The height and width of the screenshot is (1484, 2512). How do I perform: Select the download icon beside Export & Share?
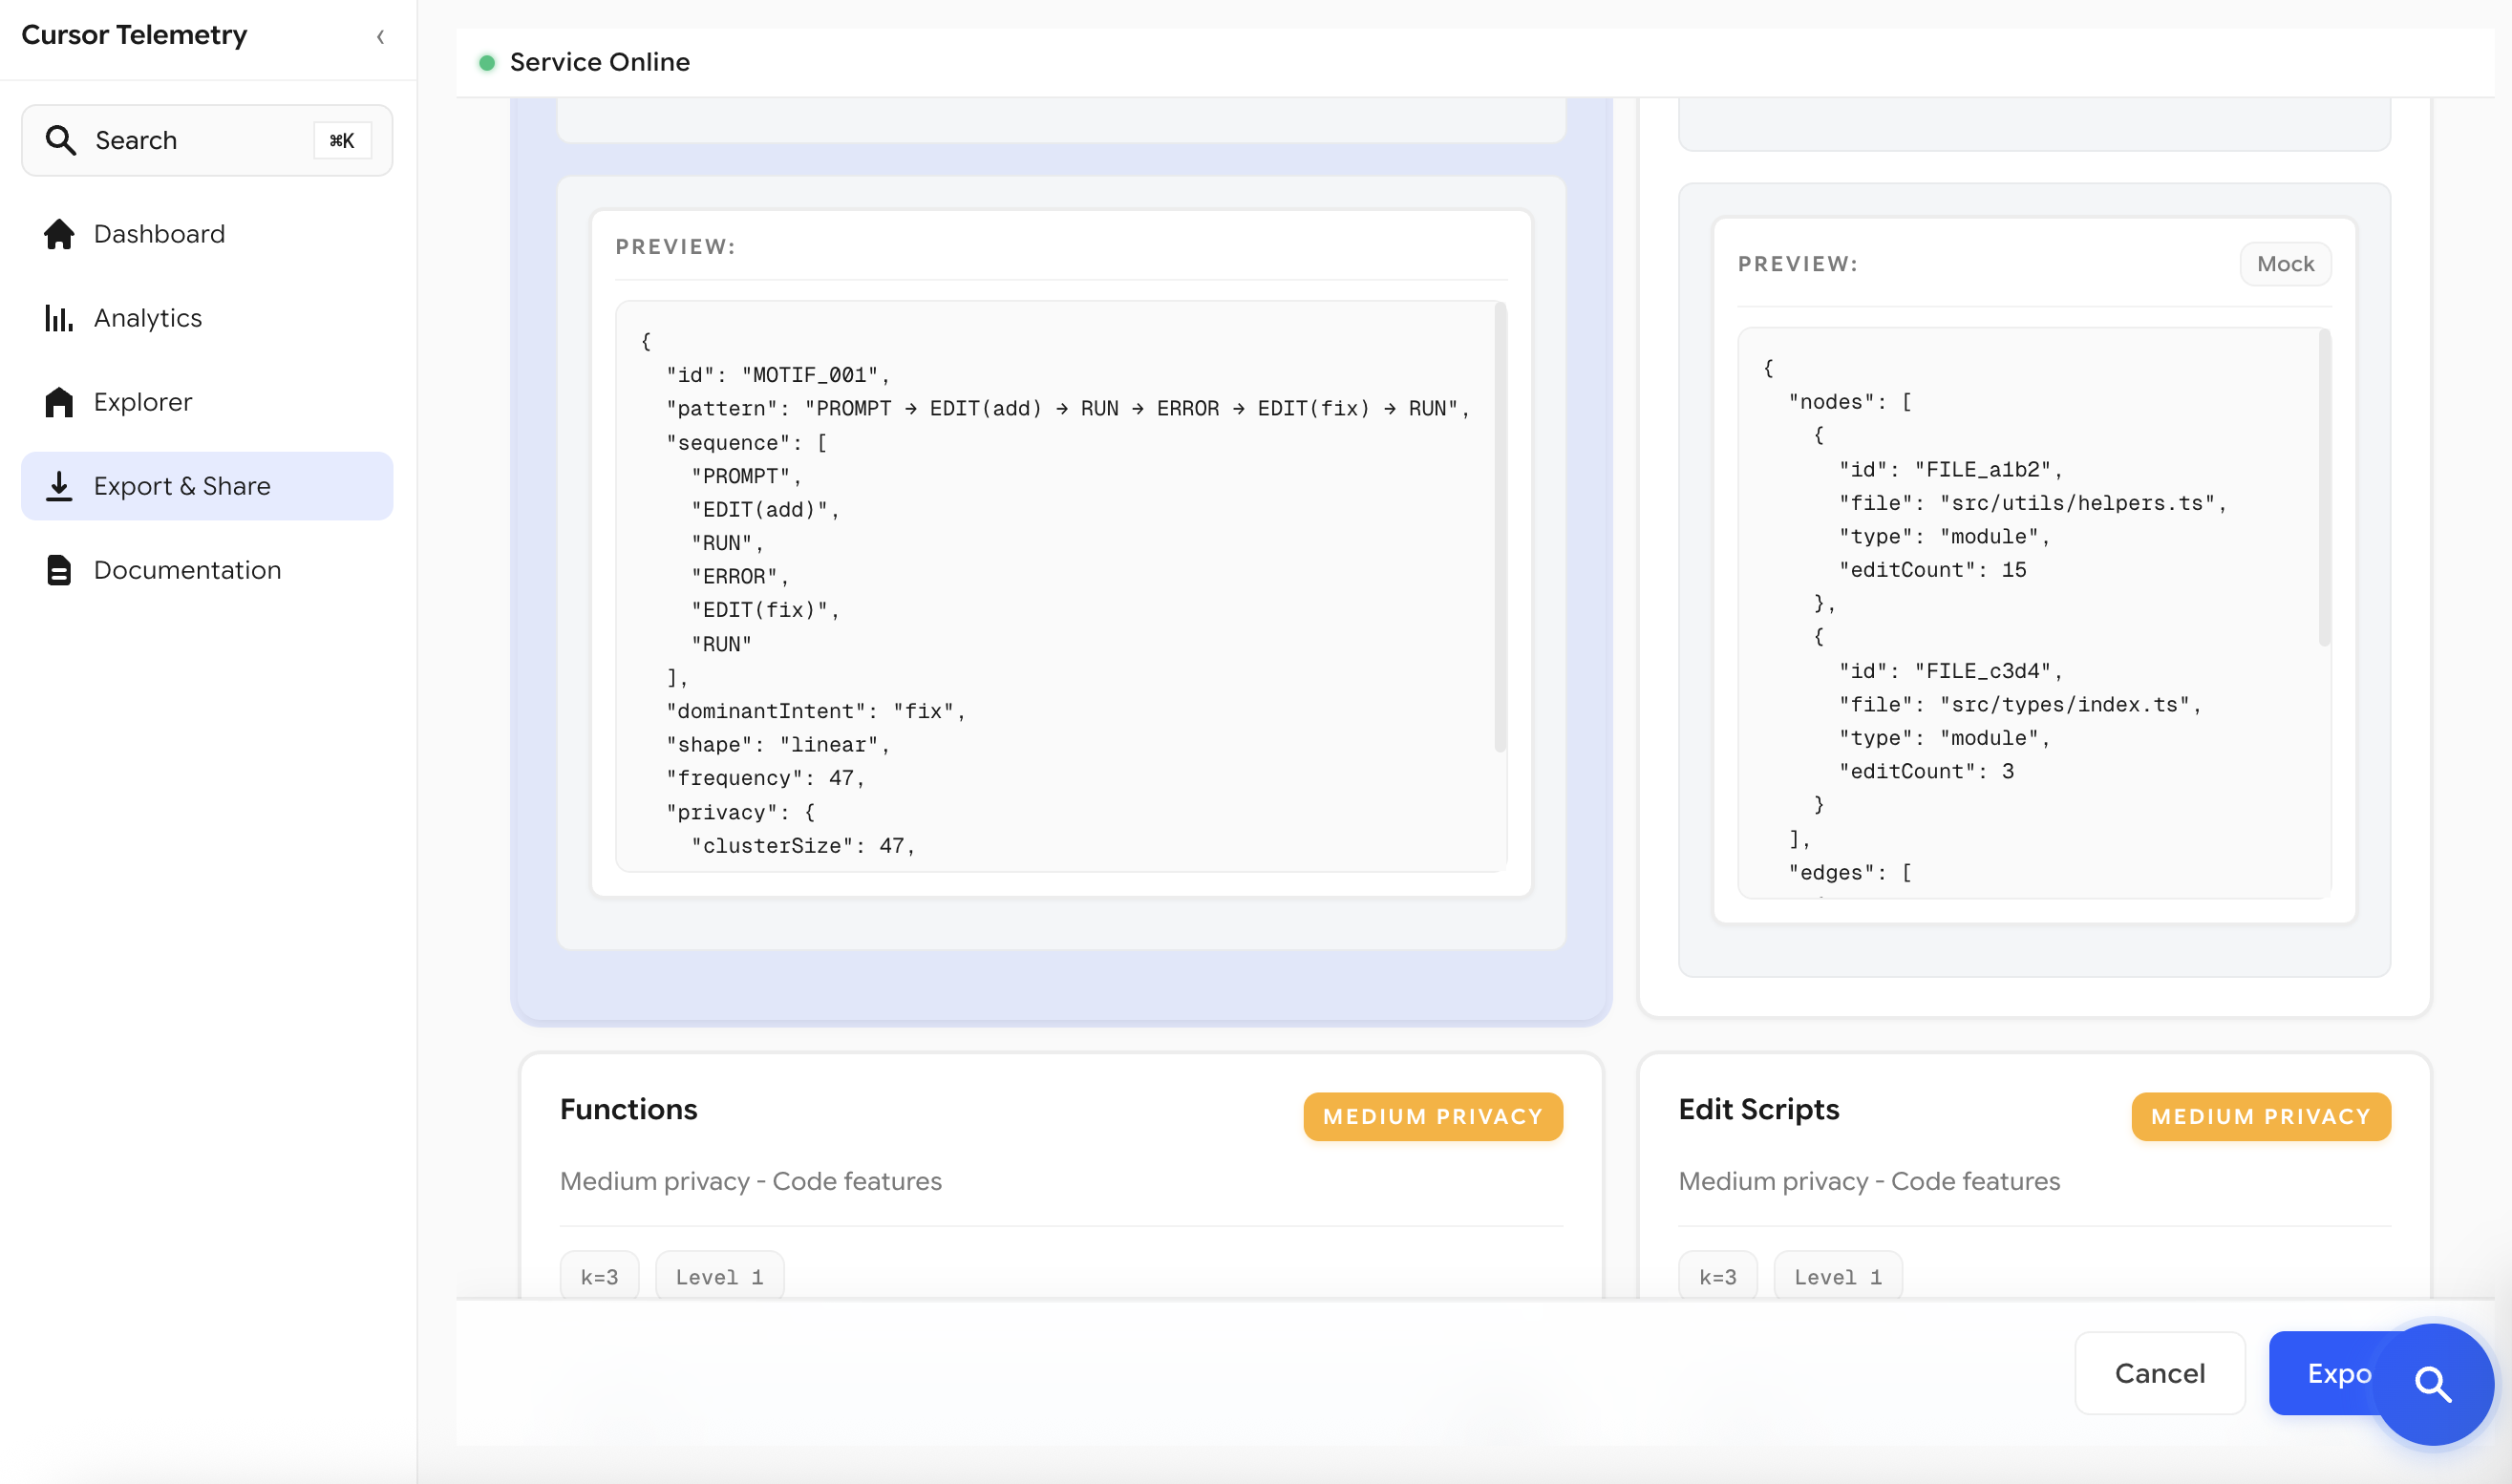pyautogui.click(x=59, y=486)
